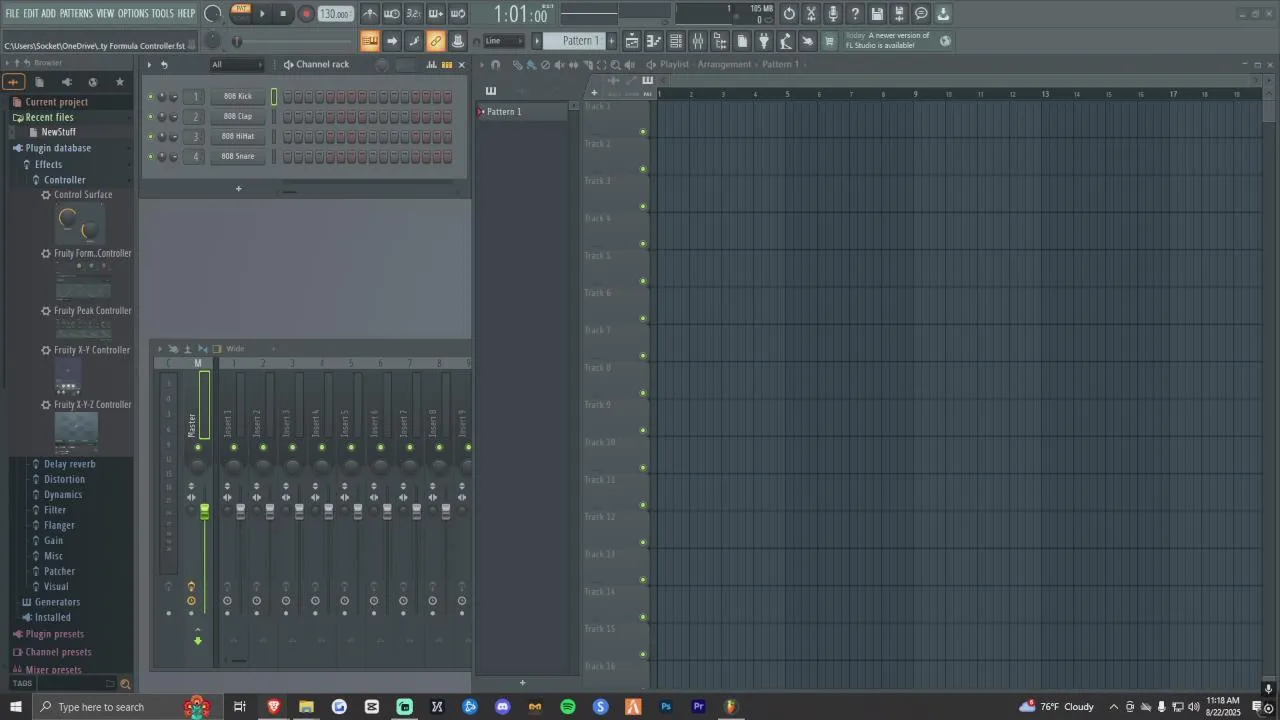This screenshot has width=1280, height=720.
Task: Open Spotify from the Windows taskbar
Action: point(568,707)
